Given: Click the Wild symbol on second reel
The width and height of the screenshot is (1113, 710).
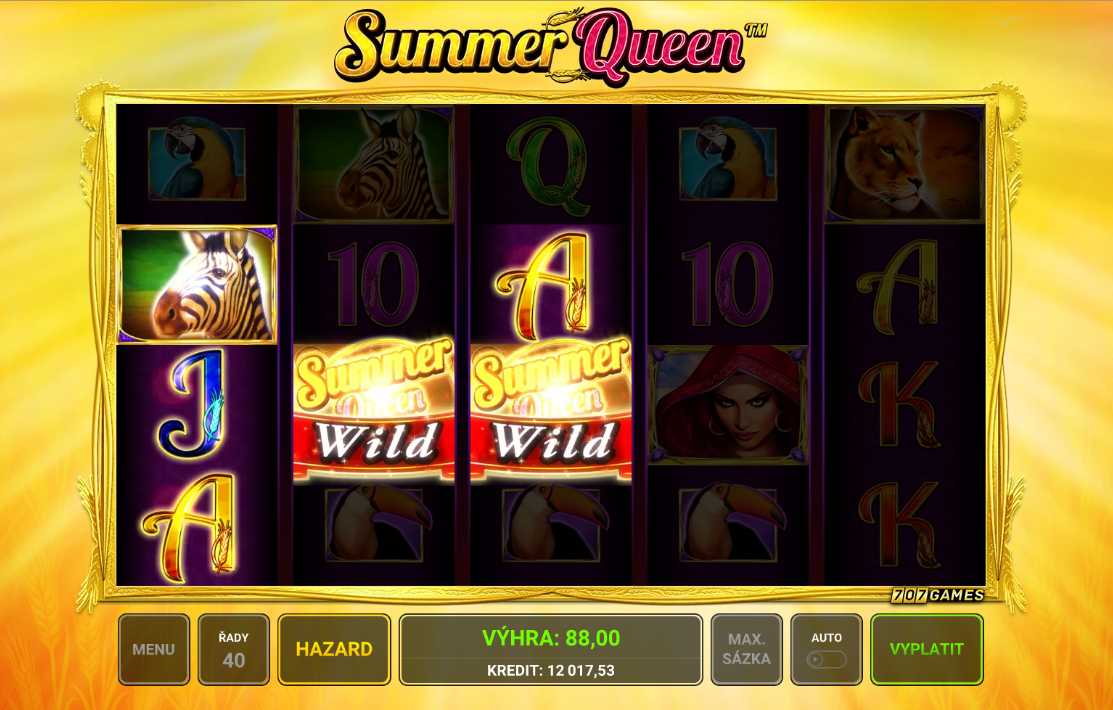Looking at the screenshot, I should 374,410.
